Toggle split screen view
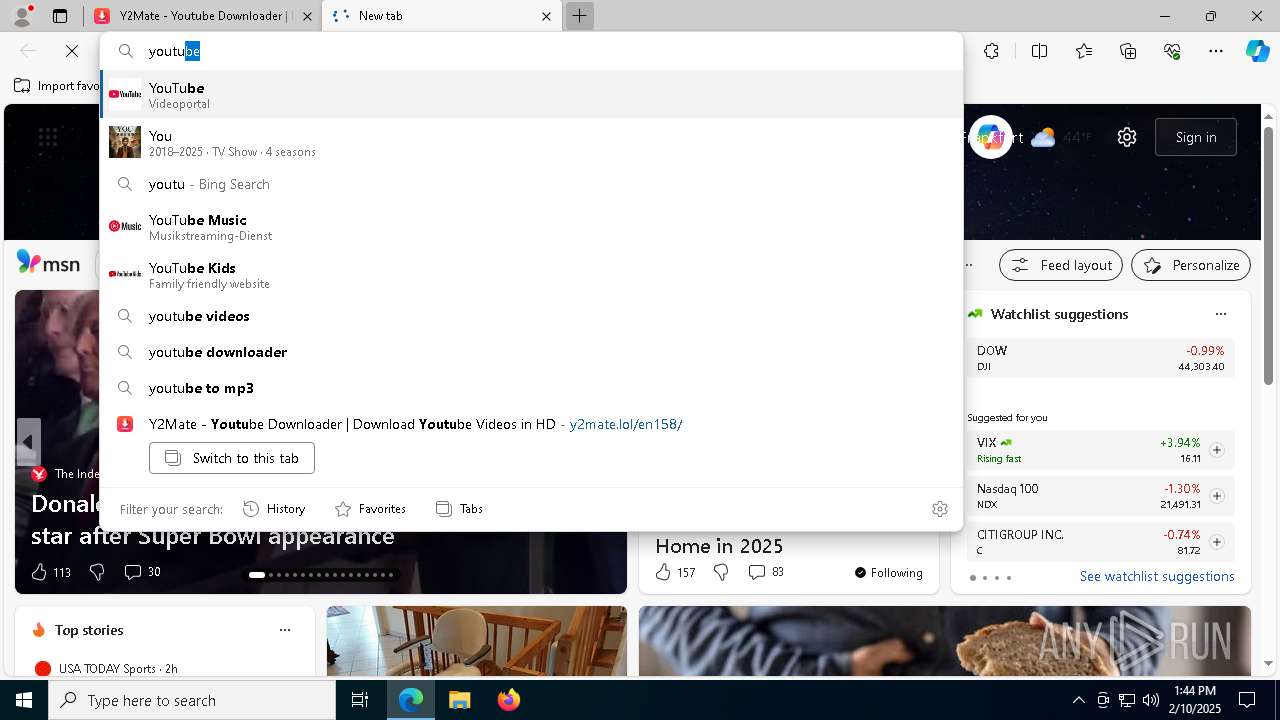Screen dimensions: 1280x720 1039,51
